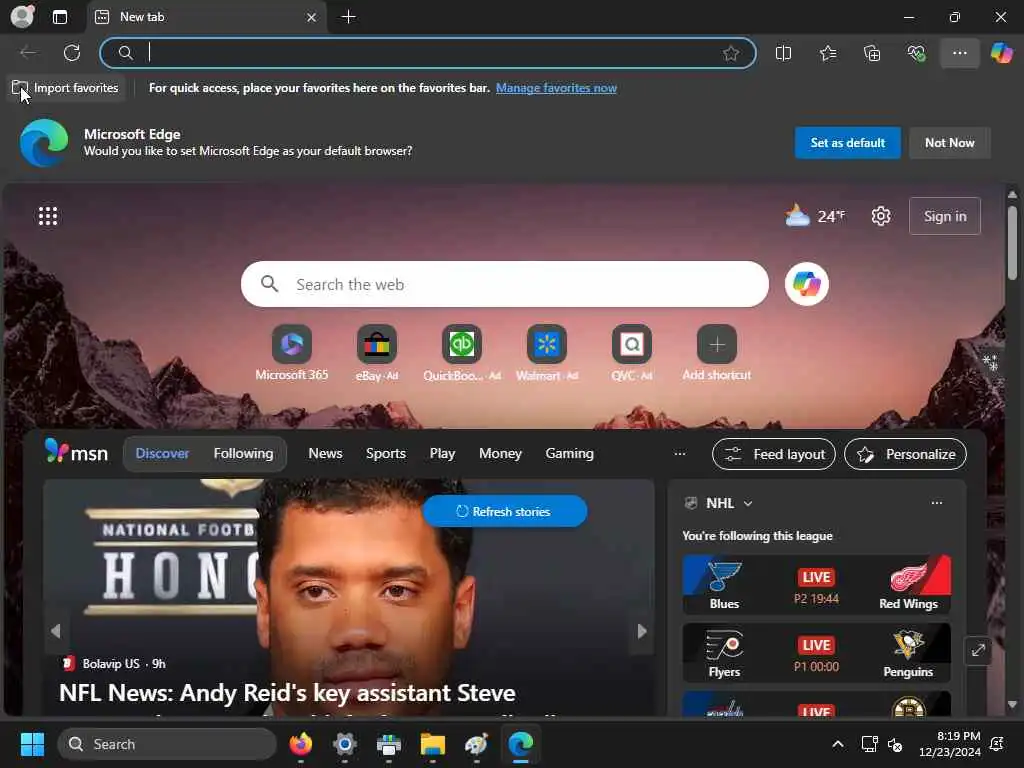Click Add shortcut plus tile

pos(716,353)
